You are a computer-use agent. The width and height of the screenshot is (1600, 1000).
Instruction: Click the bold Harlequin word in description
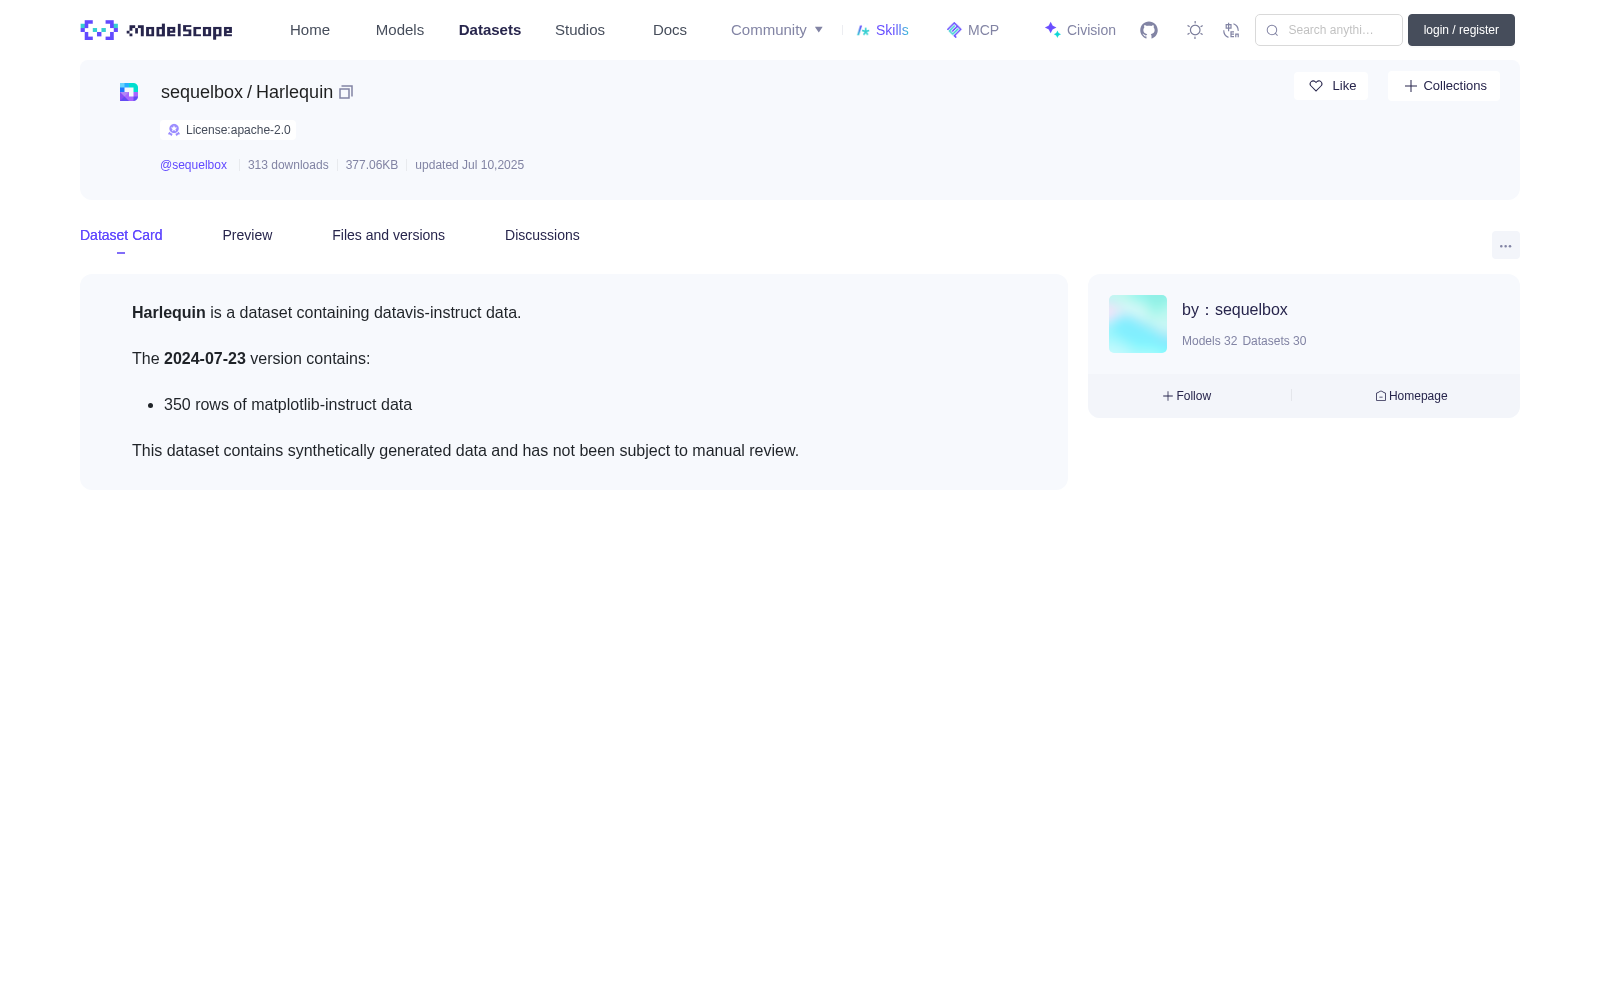coord(169,313)
